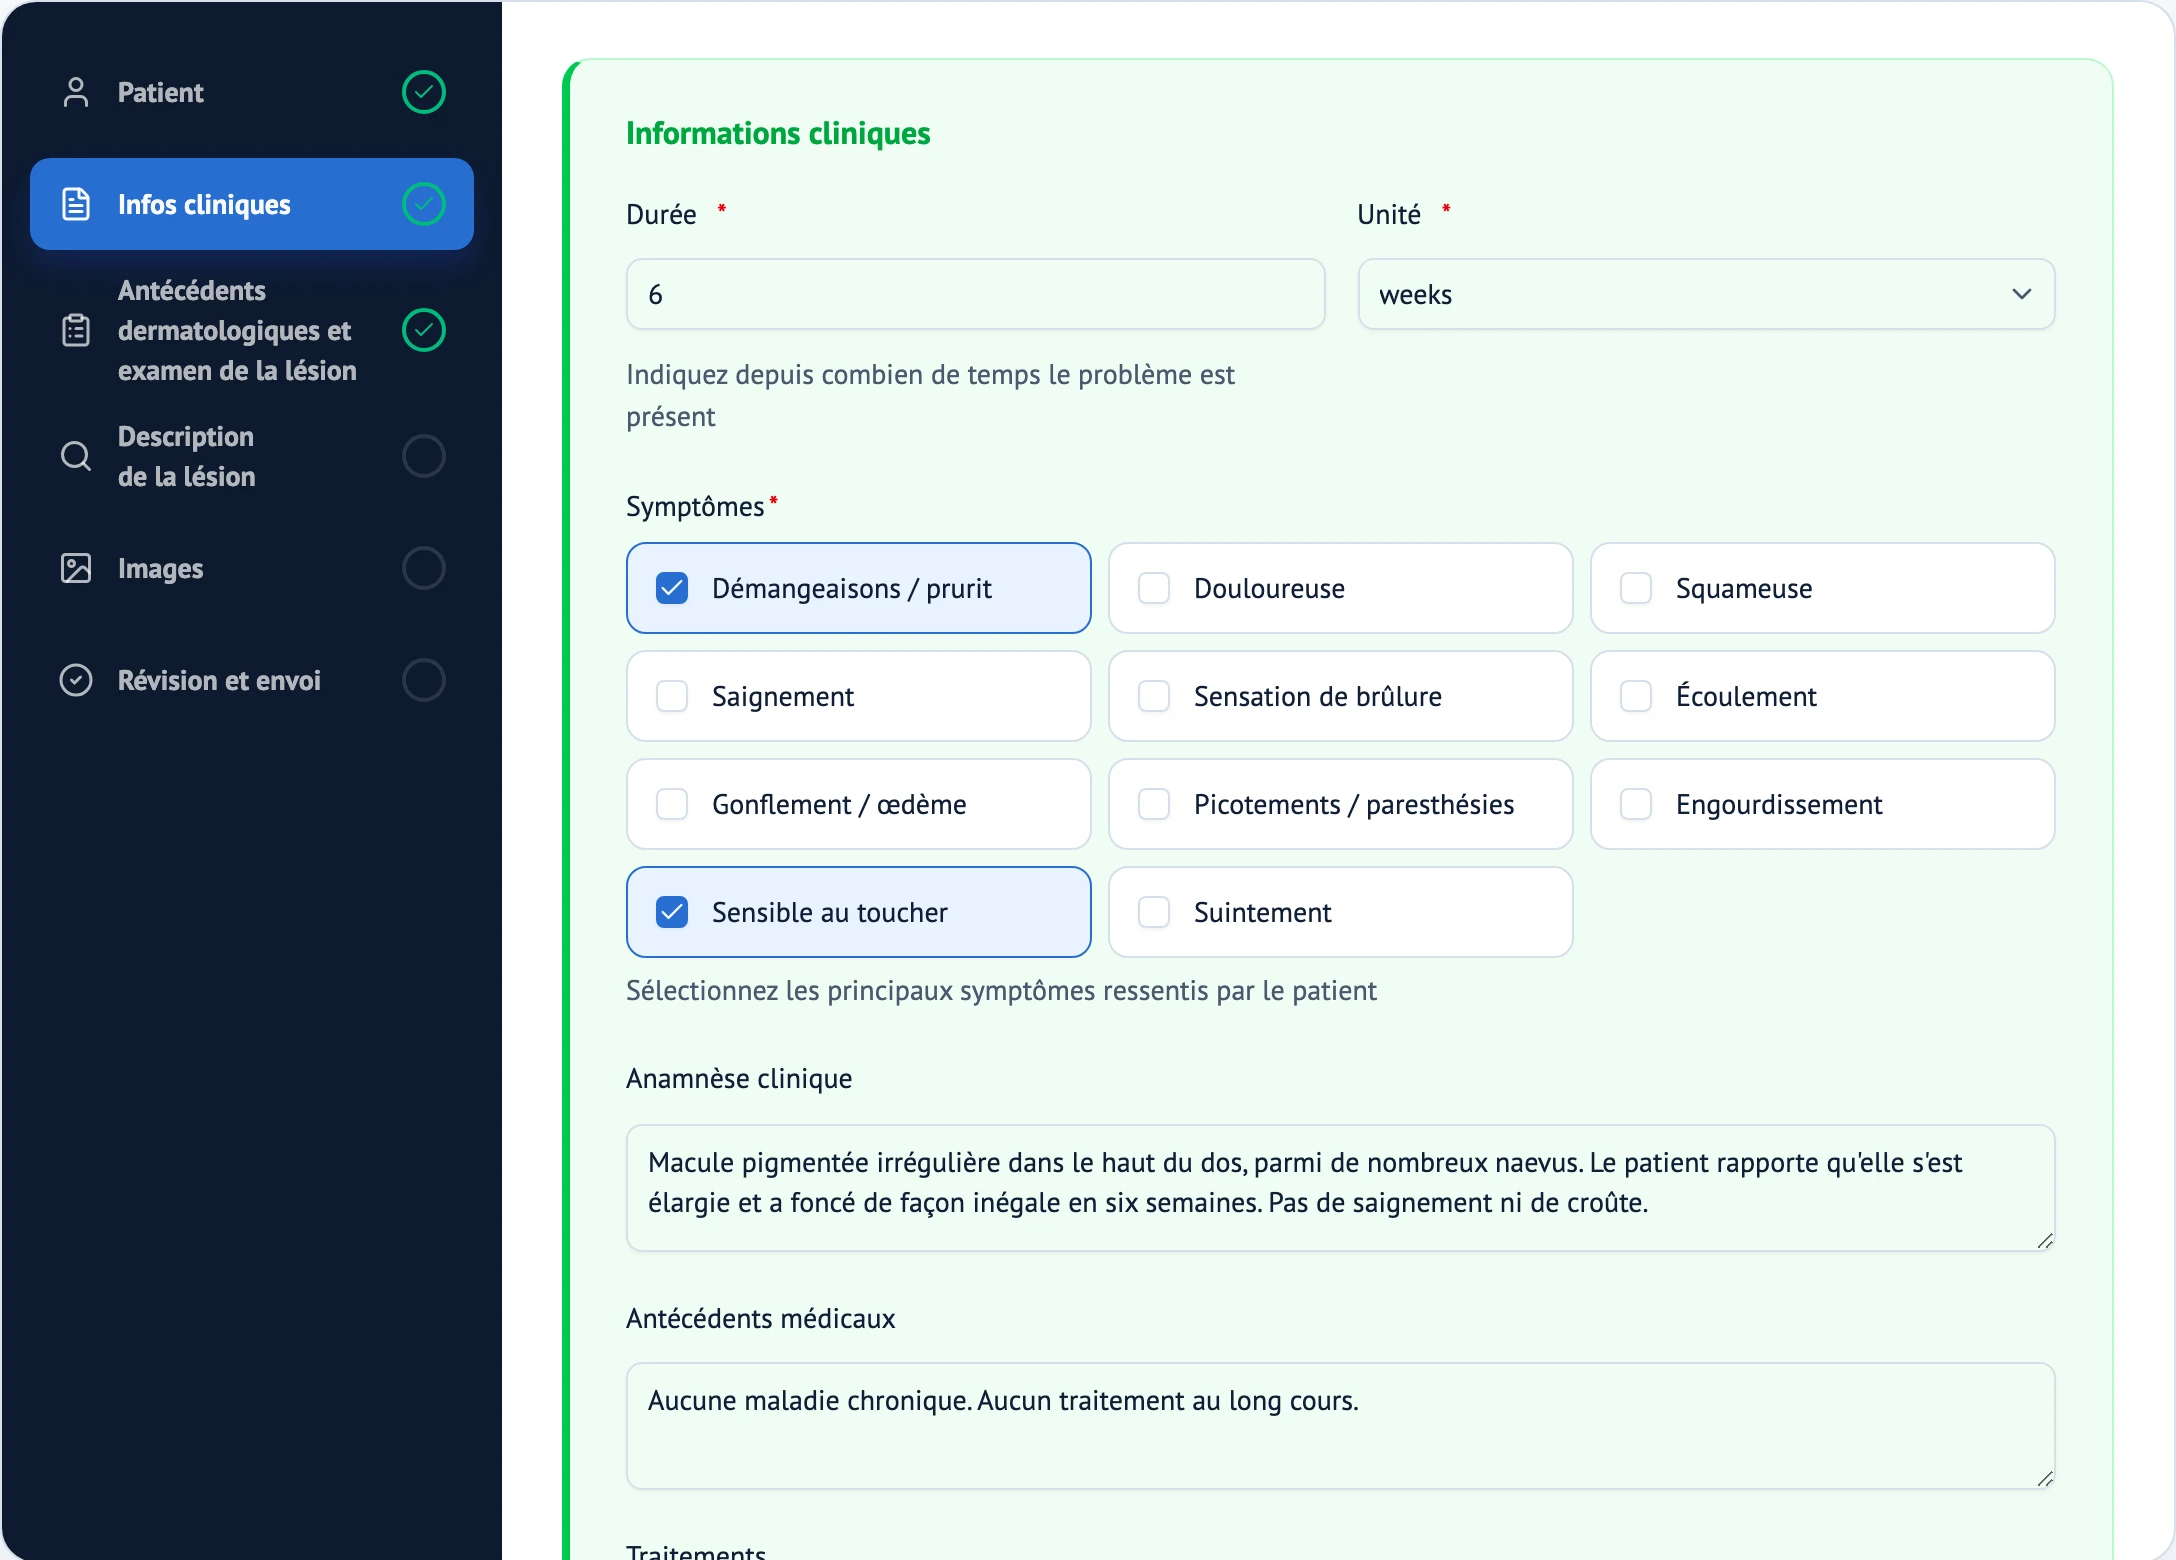This screenshot has width=2176, height=1560.
Task: Uncheck Sensible au toucher
Action: [x=672, y=912]
